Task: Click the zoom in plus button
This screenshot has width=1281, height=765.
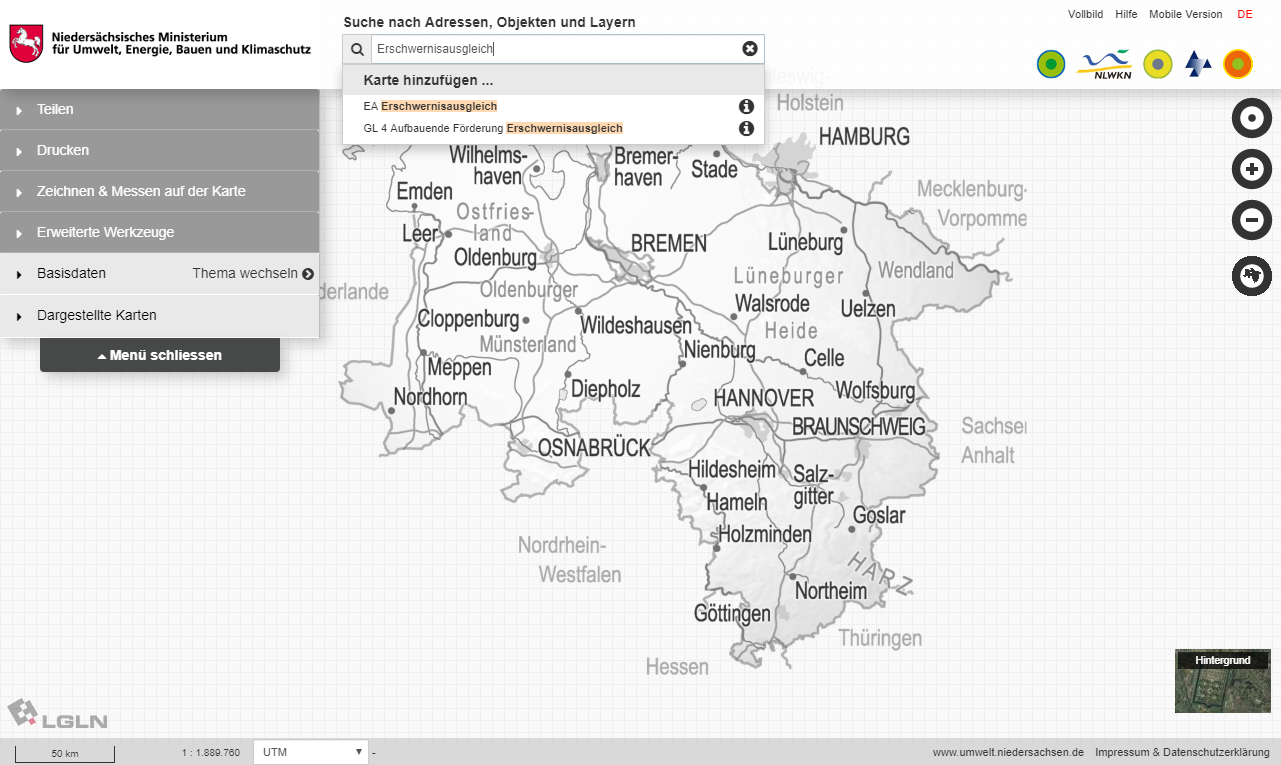Action: click(x=1250, y=169)
